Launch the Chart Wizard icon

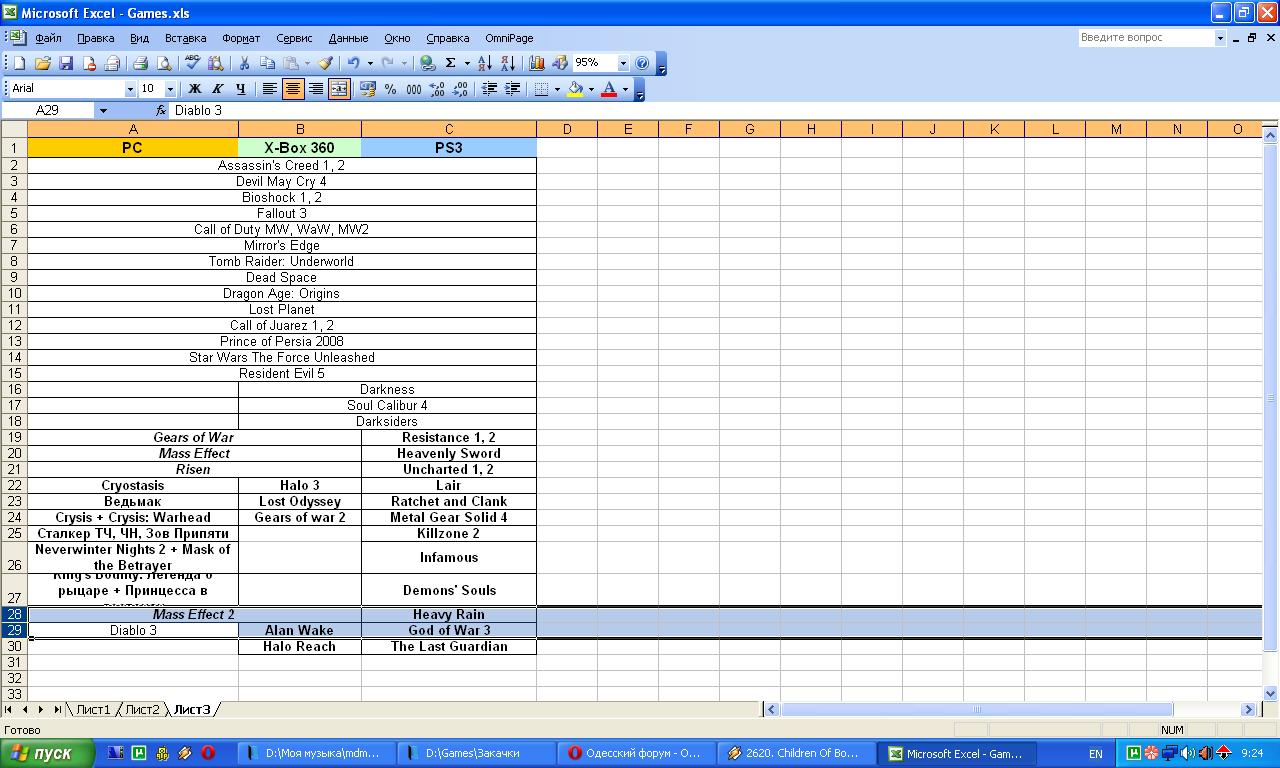pos(537,63)
